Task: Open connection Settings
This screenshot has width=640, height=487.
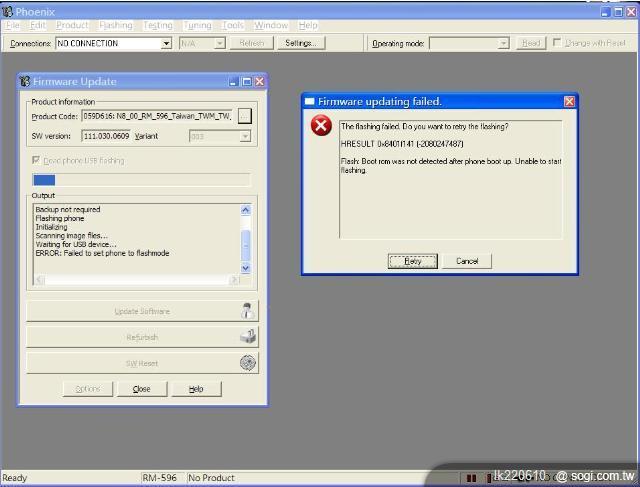Action: (x=301, y=43)
